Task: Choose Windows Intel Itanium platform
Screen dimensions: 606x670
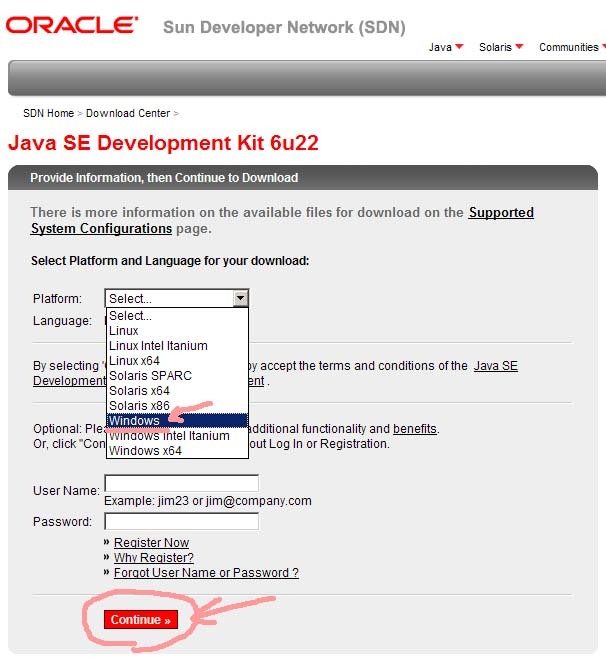Action: [x=177, y=436]
